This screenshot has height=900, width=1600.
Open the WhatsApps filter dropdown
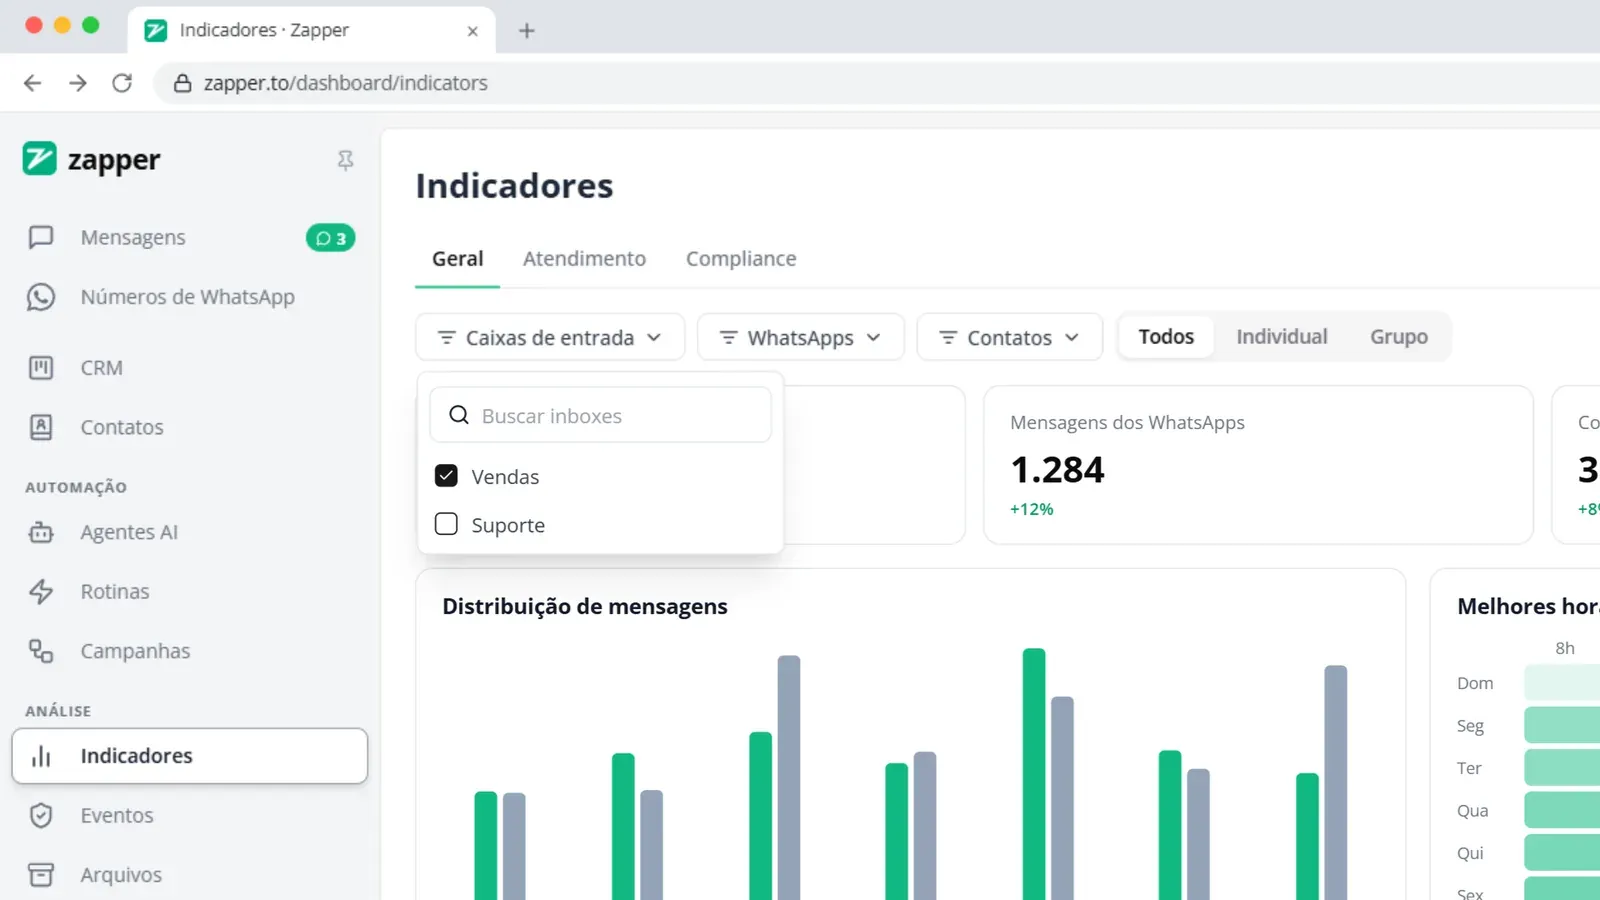[801, 337]
